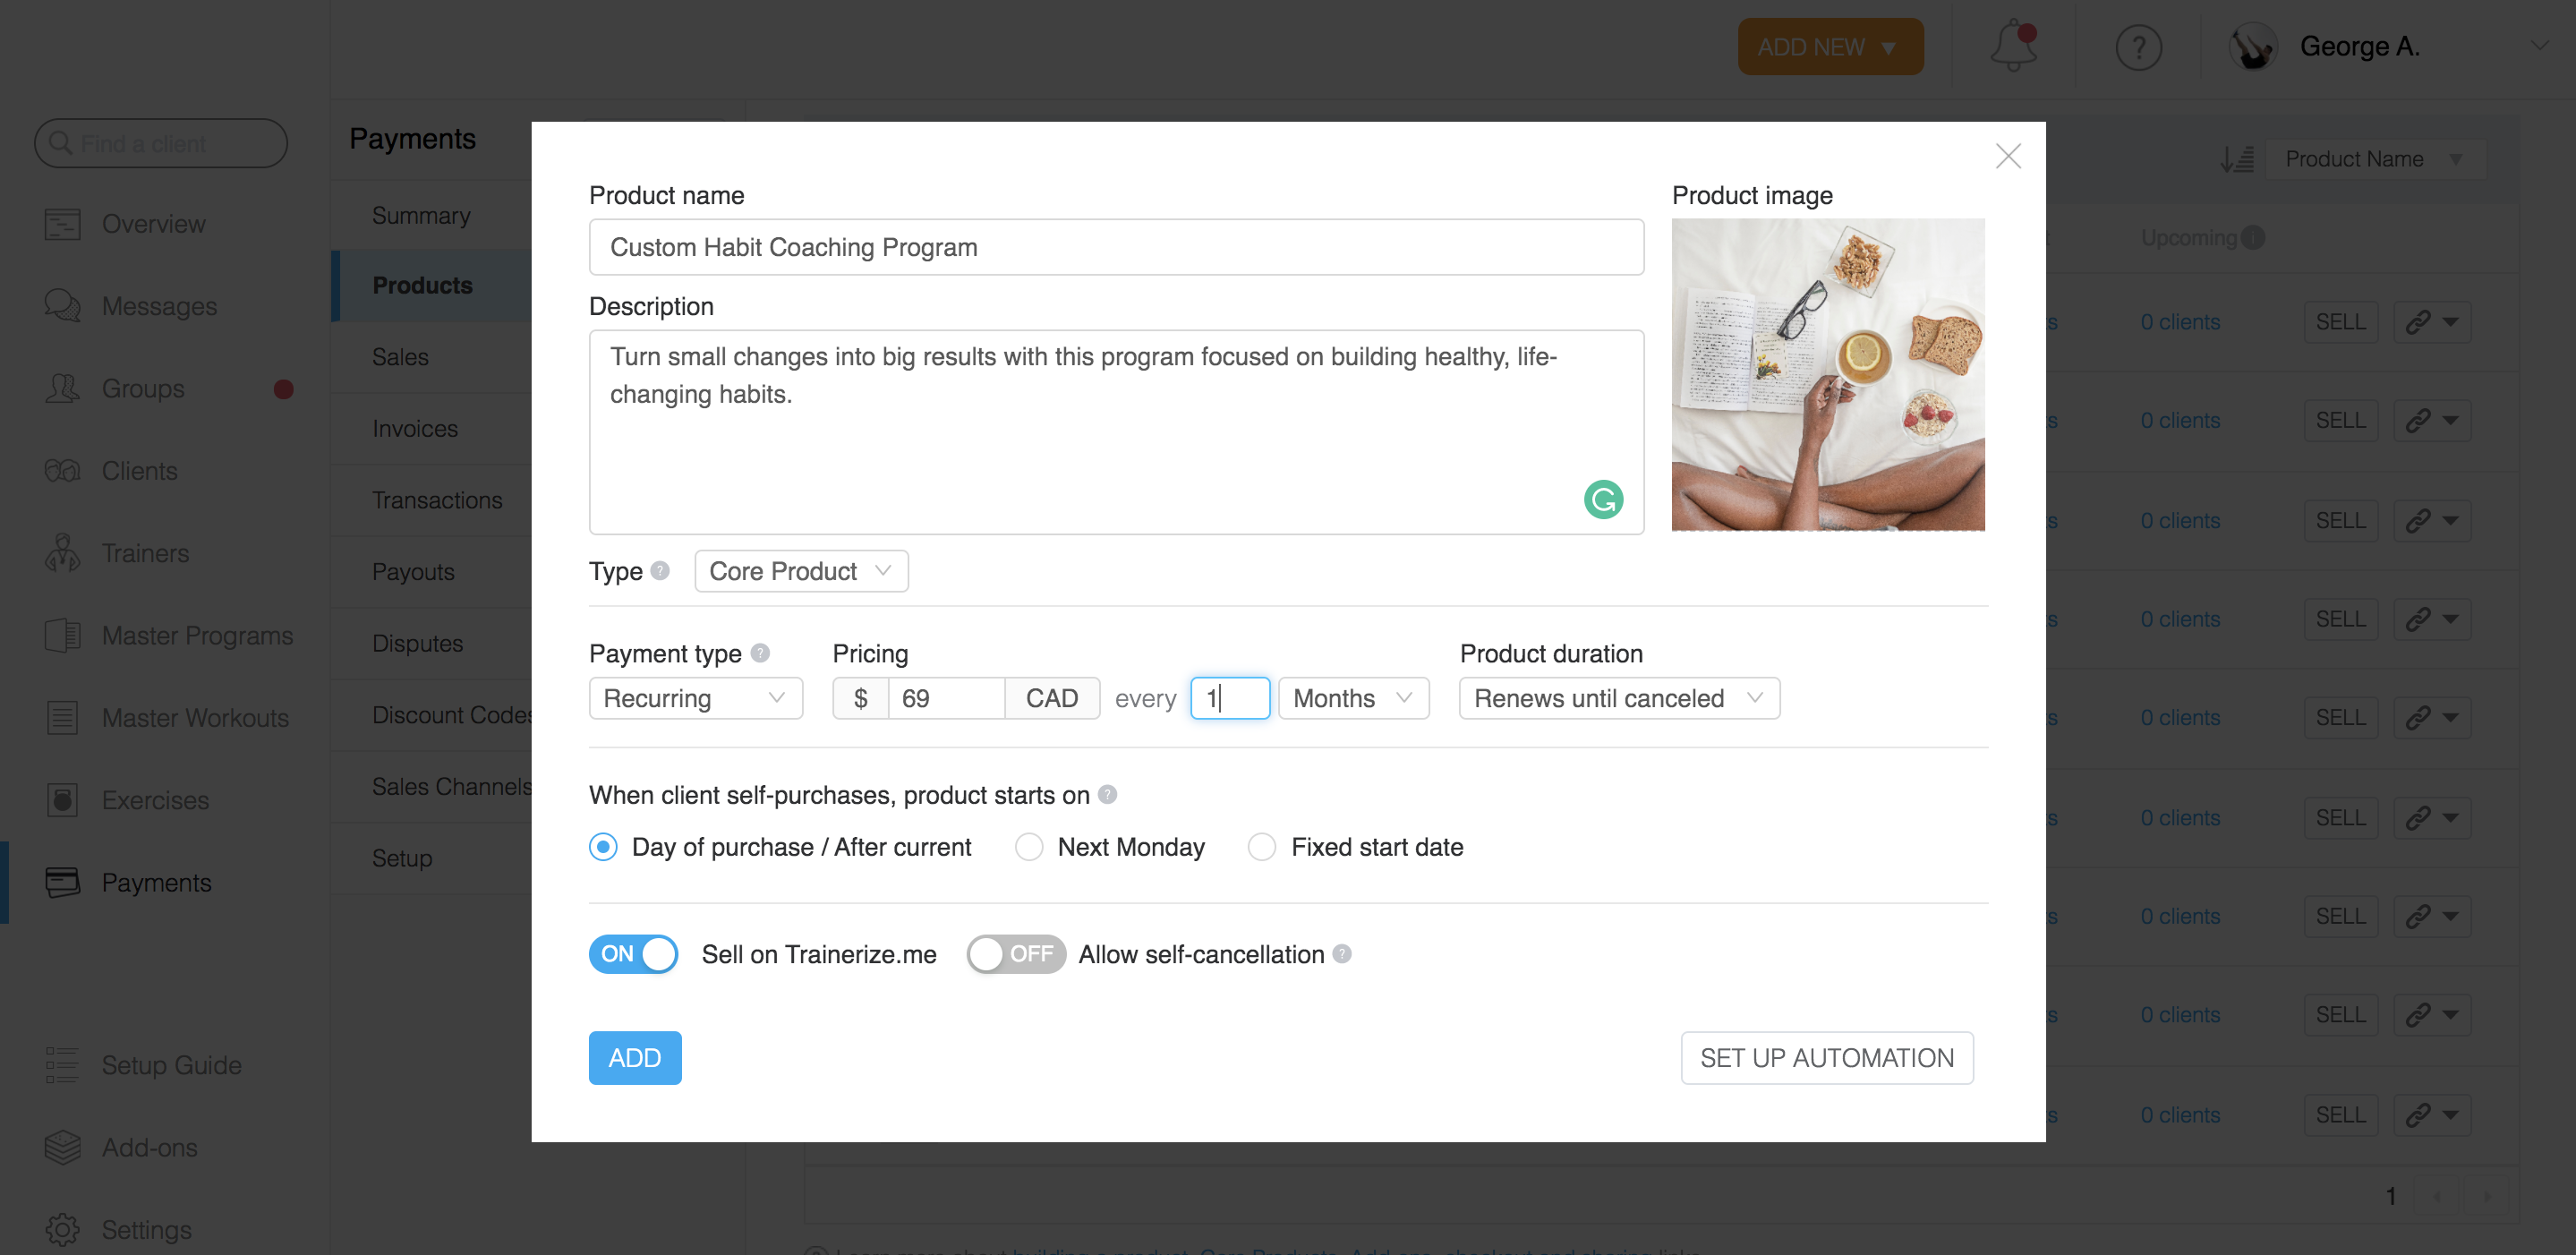Click the product start date help icon
Viewport: 2576px width, 1255px height.
1107,794
